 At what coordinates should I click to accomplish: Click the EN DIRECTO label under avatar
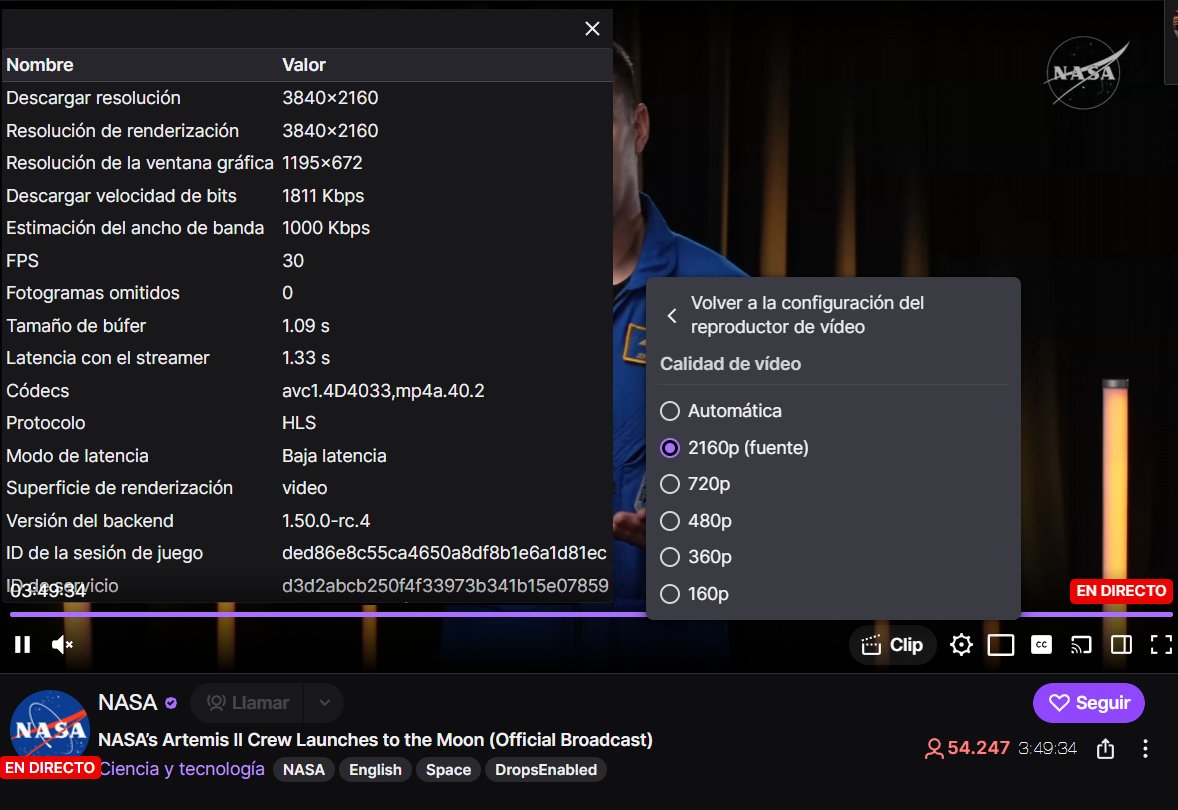pos(50,768)
